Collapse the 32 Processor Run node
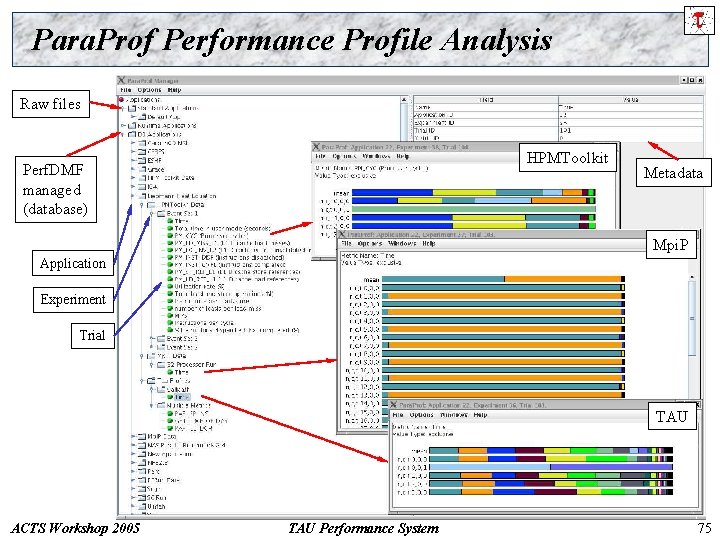Screen dimensions: 720x540 click(x=152, y=365)
